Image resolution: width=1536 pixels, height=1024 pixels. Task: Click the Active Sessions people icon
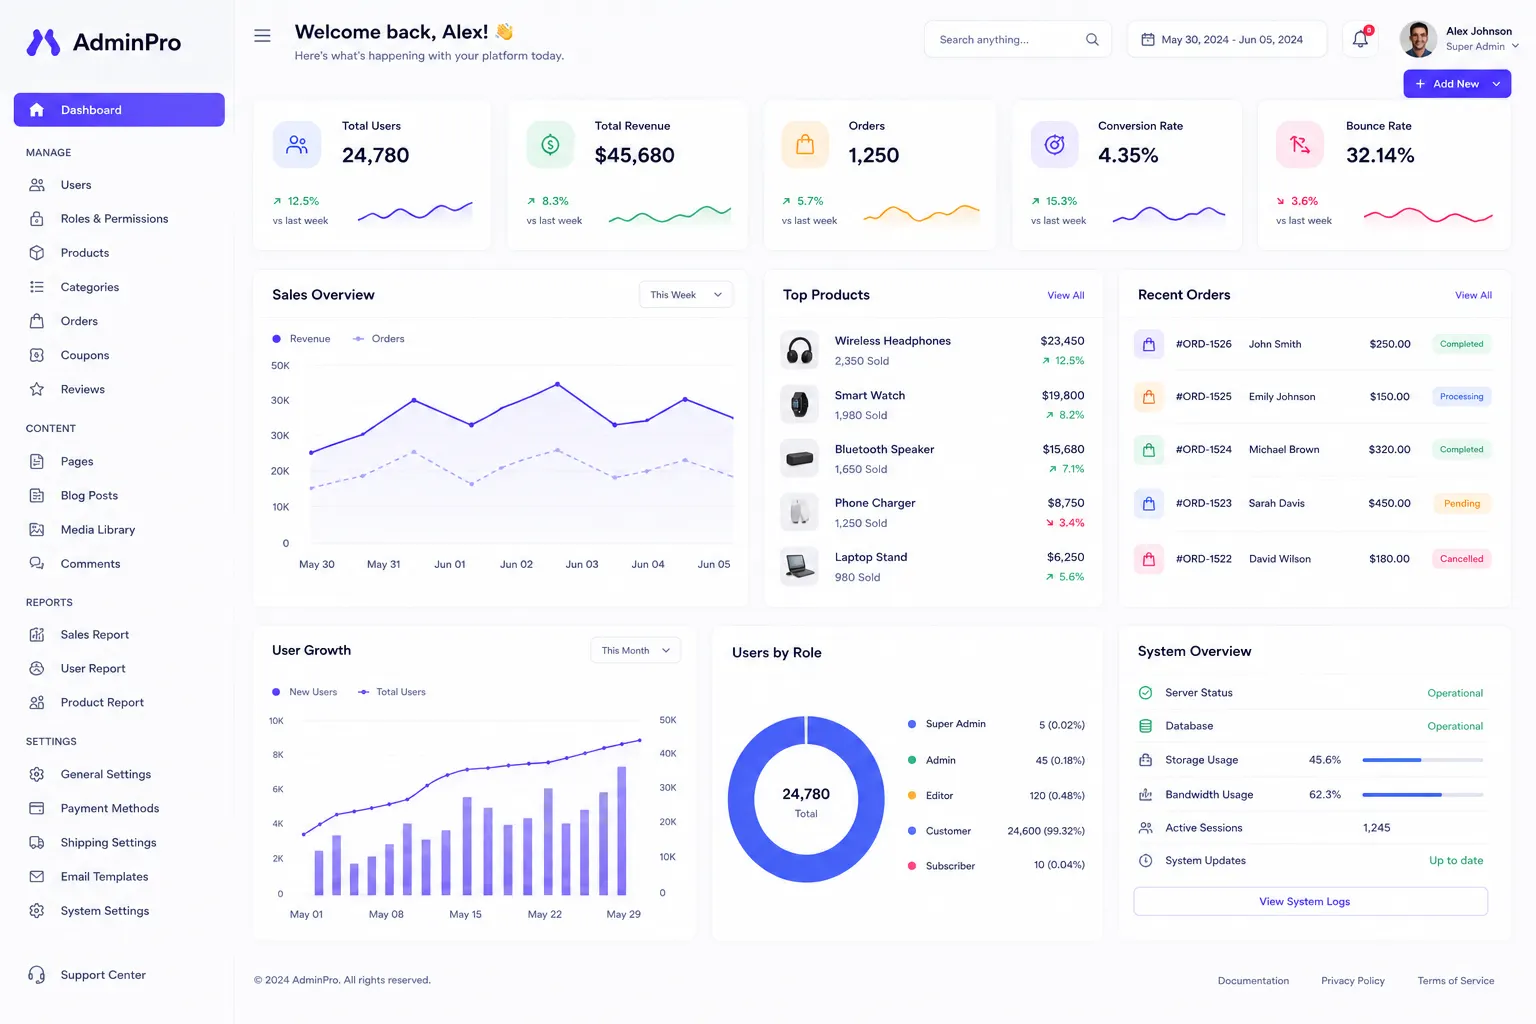click(x=1146, y=828)
